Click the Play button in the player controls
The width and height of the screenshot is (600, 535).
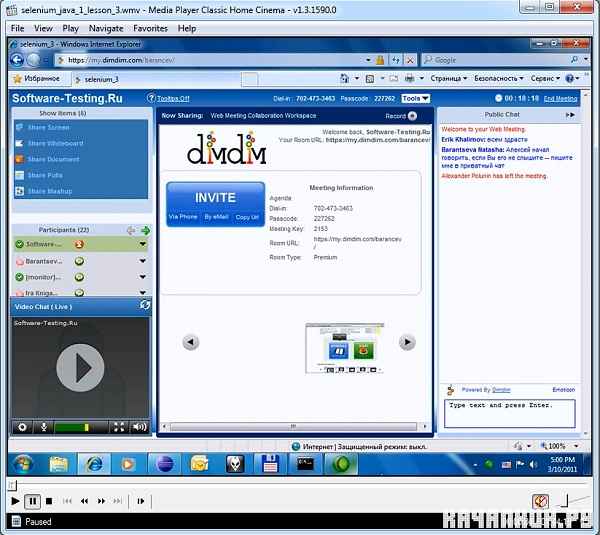pos(15,501)
